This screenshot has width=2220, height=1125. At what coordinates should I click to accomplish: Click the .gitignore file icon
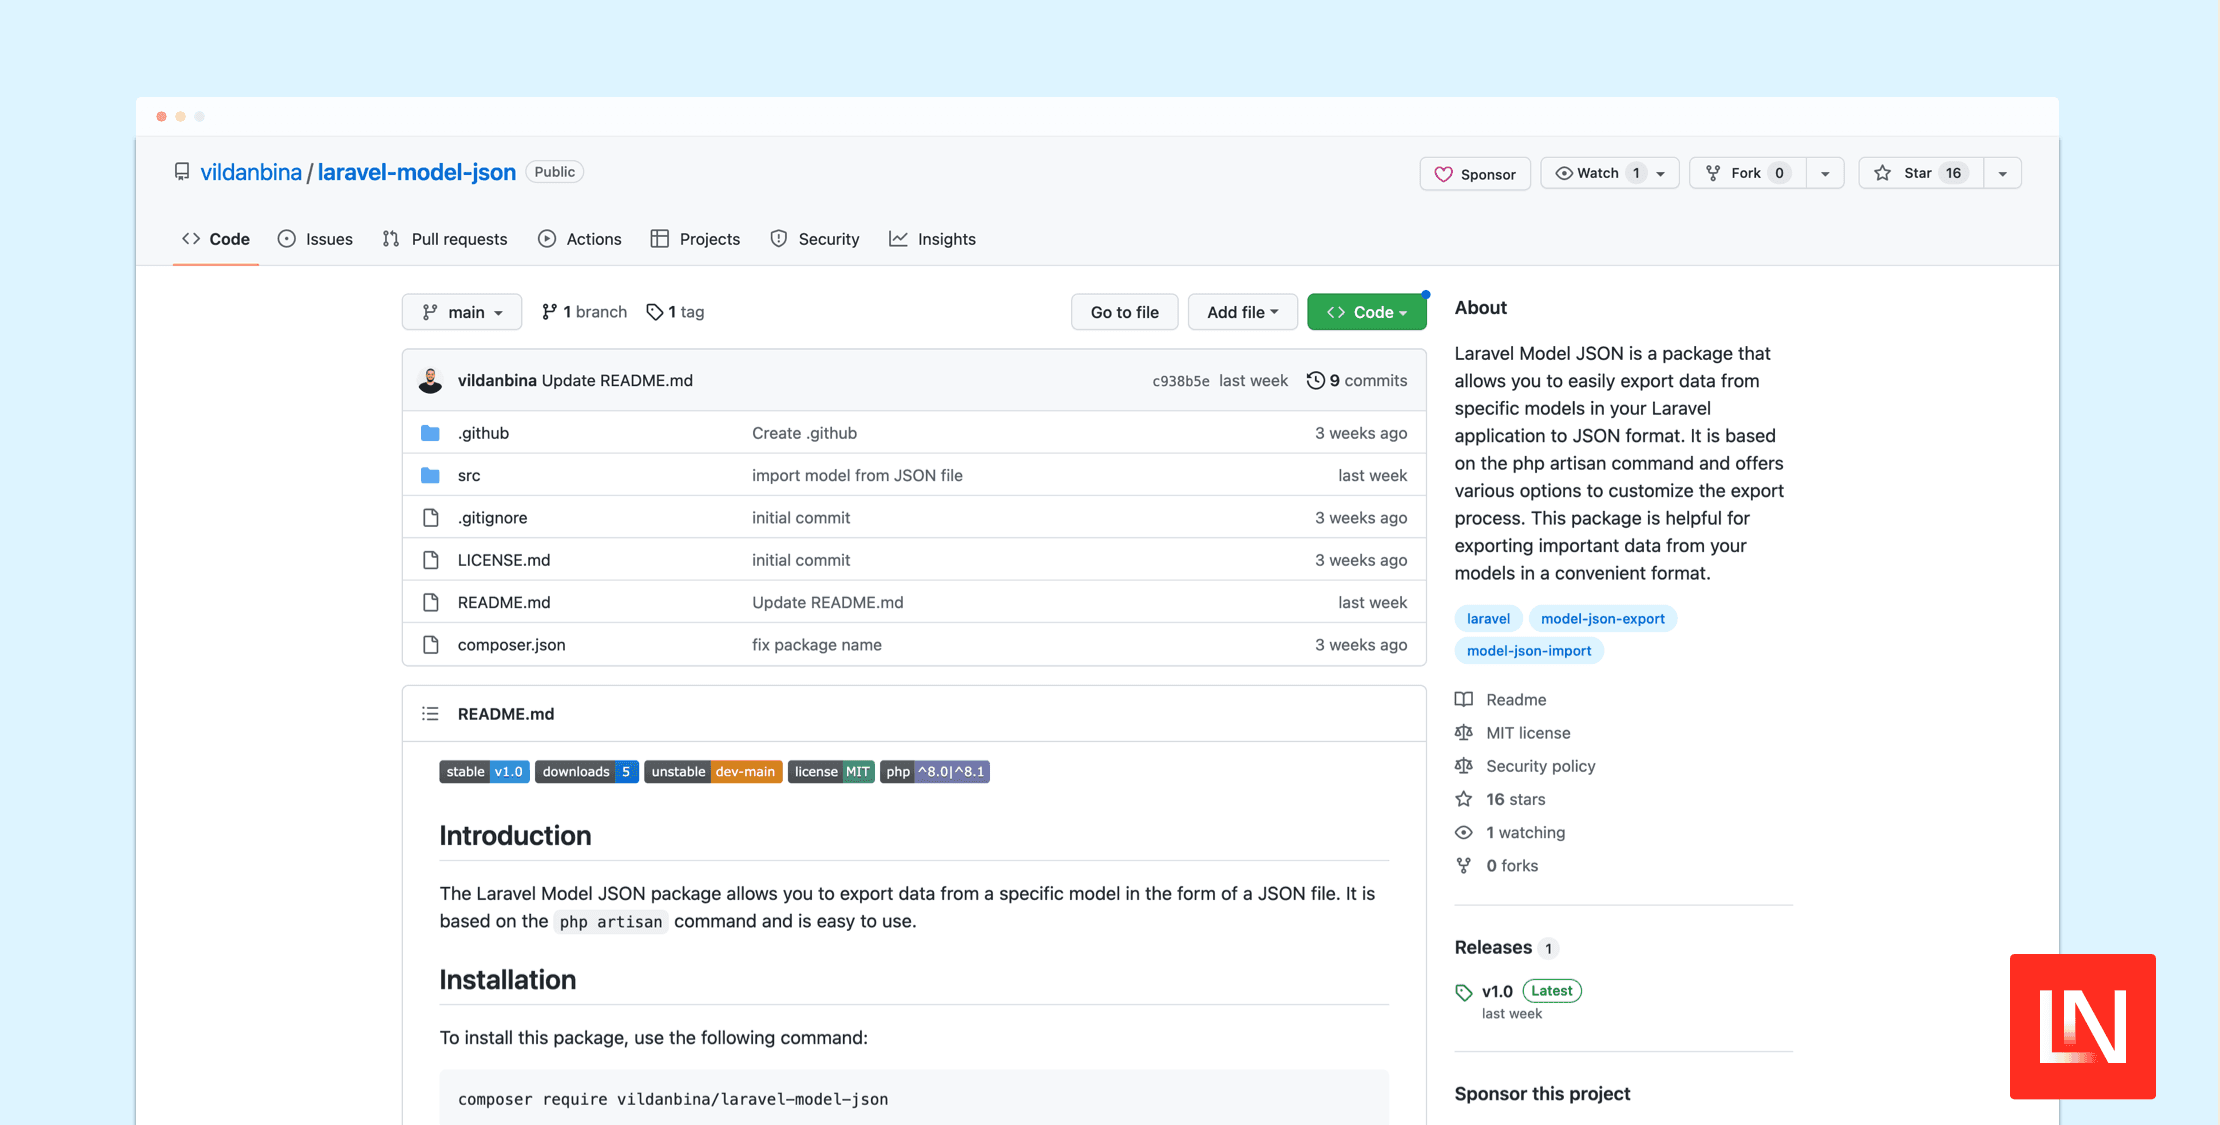pos(431,518)
